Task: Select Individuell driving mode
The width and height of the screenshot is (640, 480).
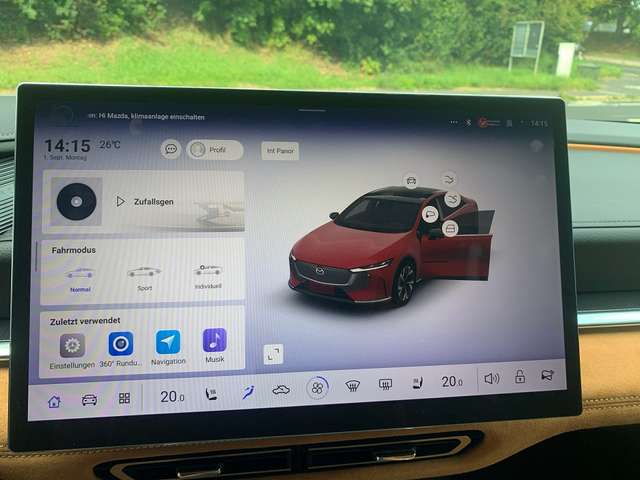Action: tap(208, 273)
